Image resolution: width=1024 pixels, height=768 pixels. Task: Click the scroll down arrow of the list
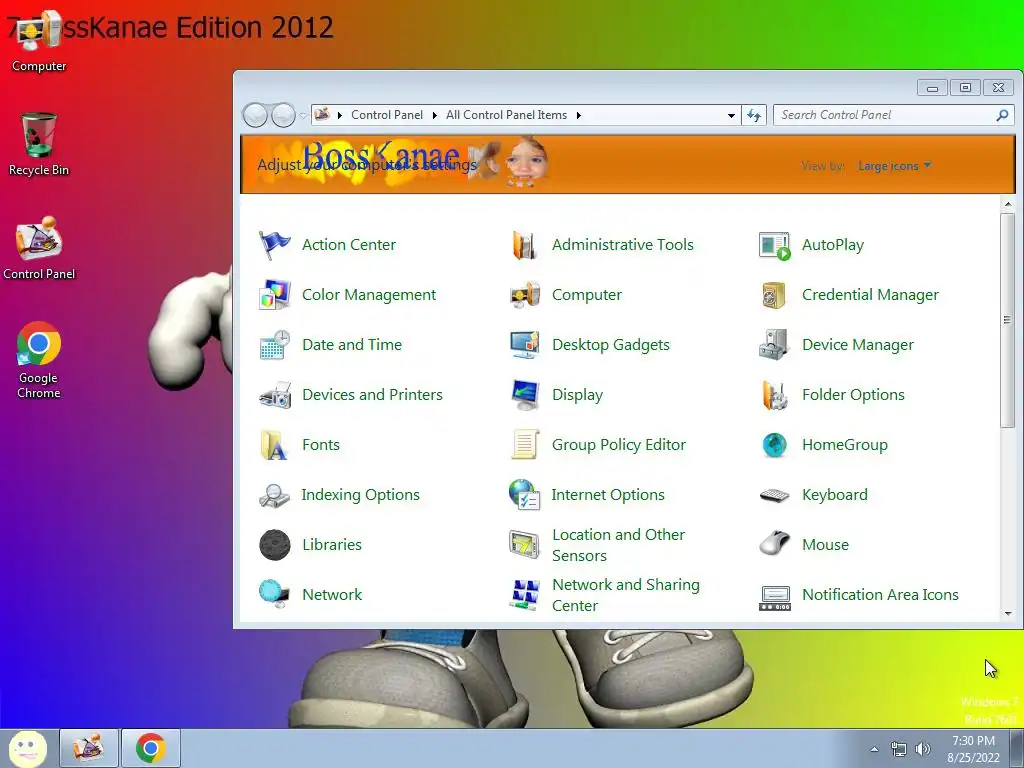coord(1008,614)
